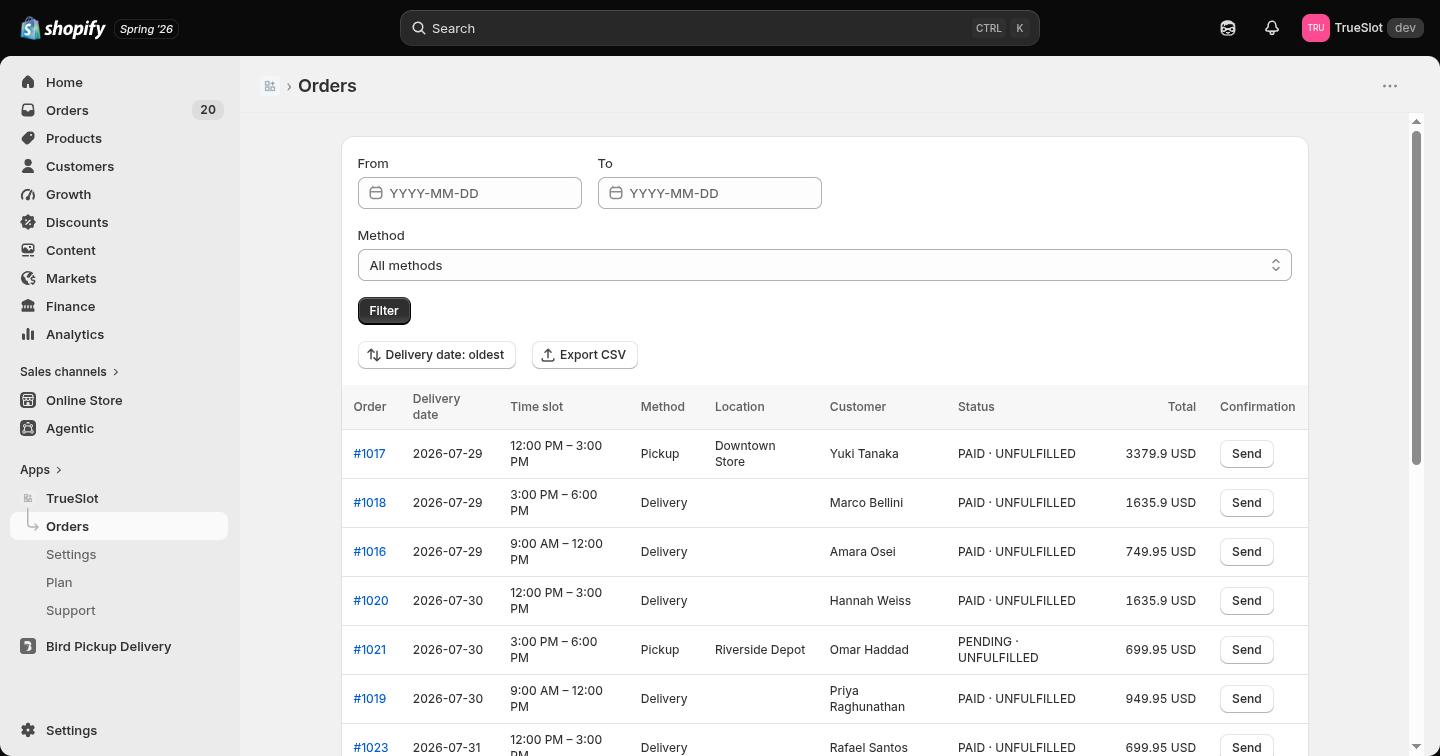Image resolution: width=1440 pixels, height=756 pixels.
Task: Open the notifications bell
Action: tap(1272, 28)
